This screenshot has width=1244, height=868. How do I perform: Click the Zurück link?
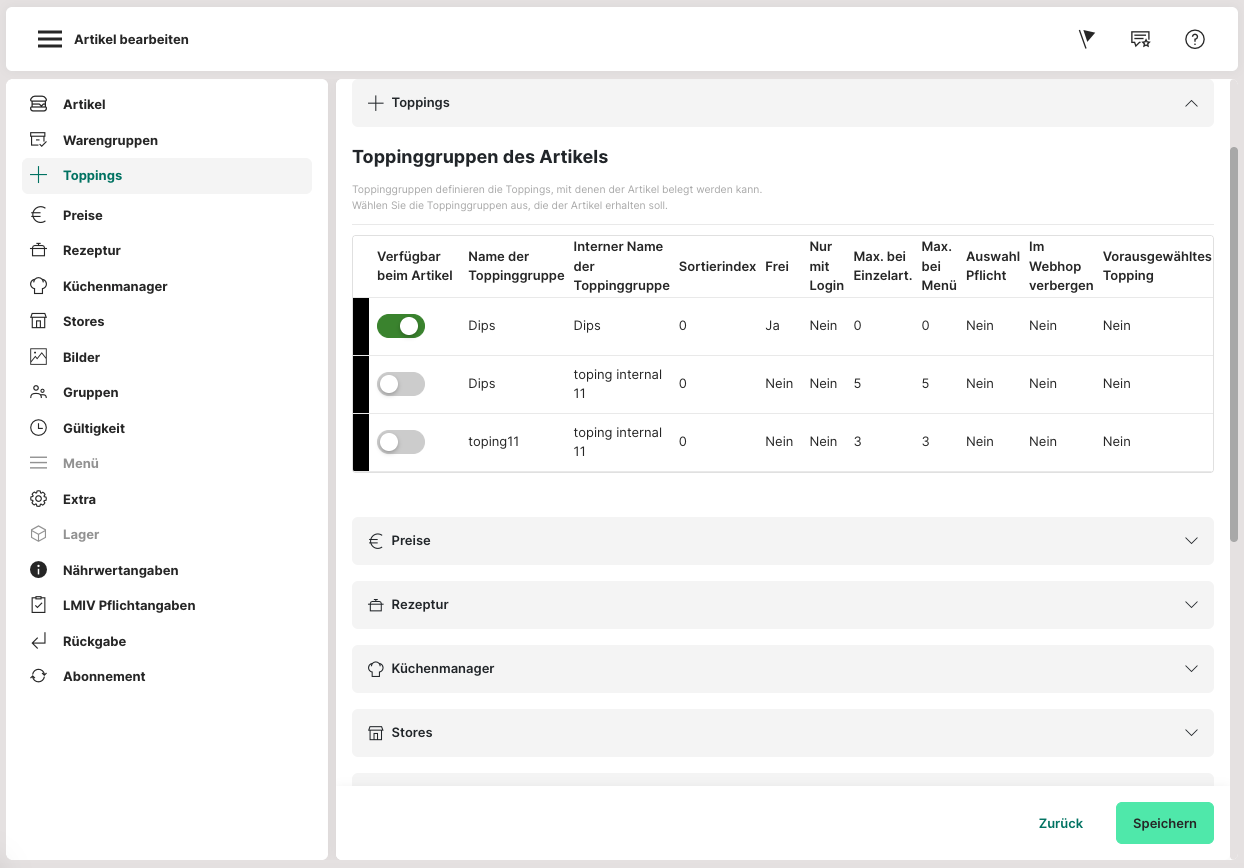coord(1060,823)
